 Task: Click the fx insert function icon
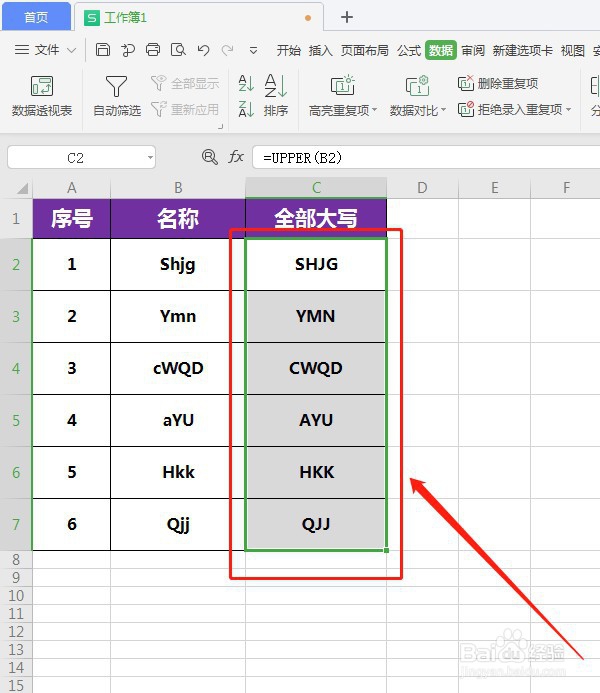[236, 157]
